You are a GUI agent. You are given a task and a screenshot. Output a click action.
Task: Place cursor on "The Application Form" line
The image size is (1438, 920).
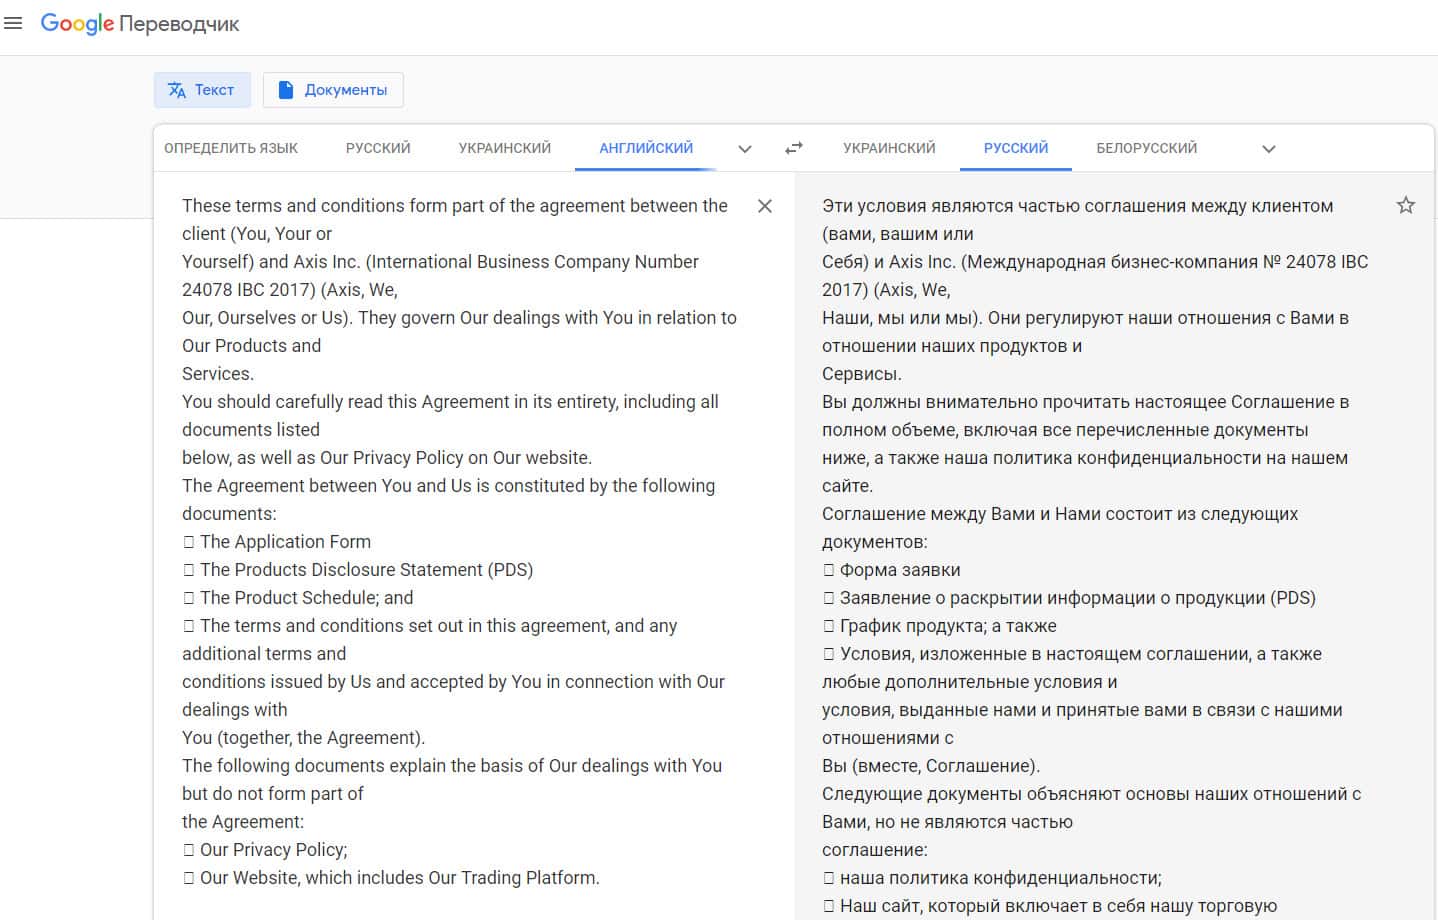pos(285,542)
